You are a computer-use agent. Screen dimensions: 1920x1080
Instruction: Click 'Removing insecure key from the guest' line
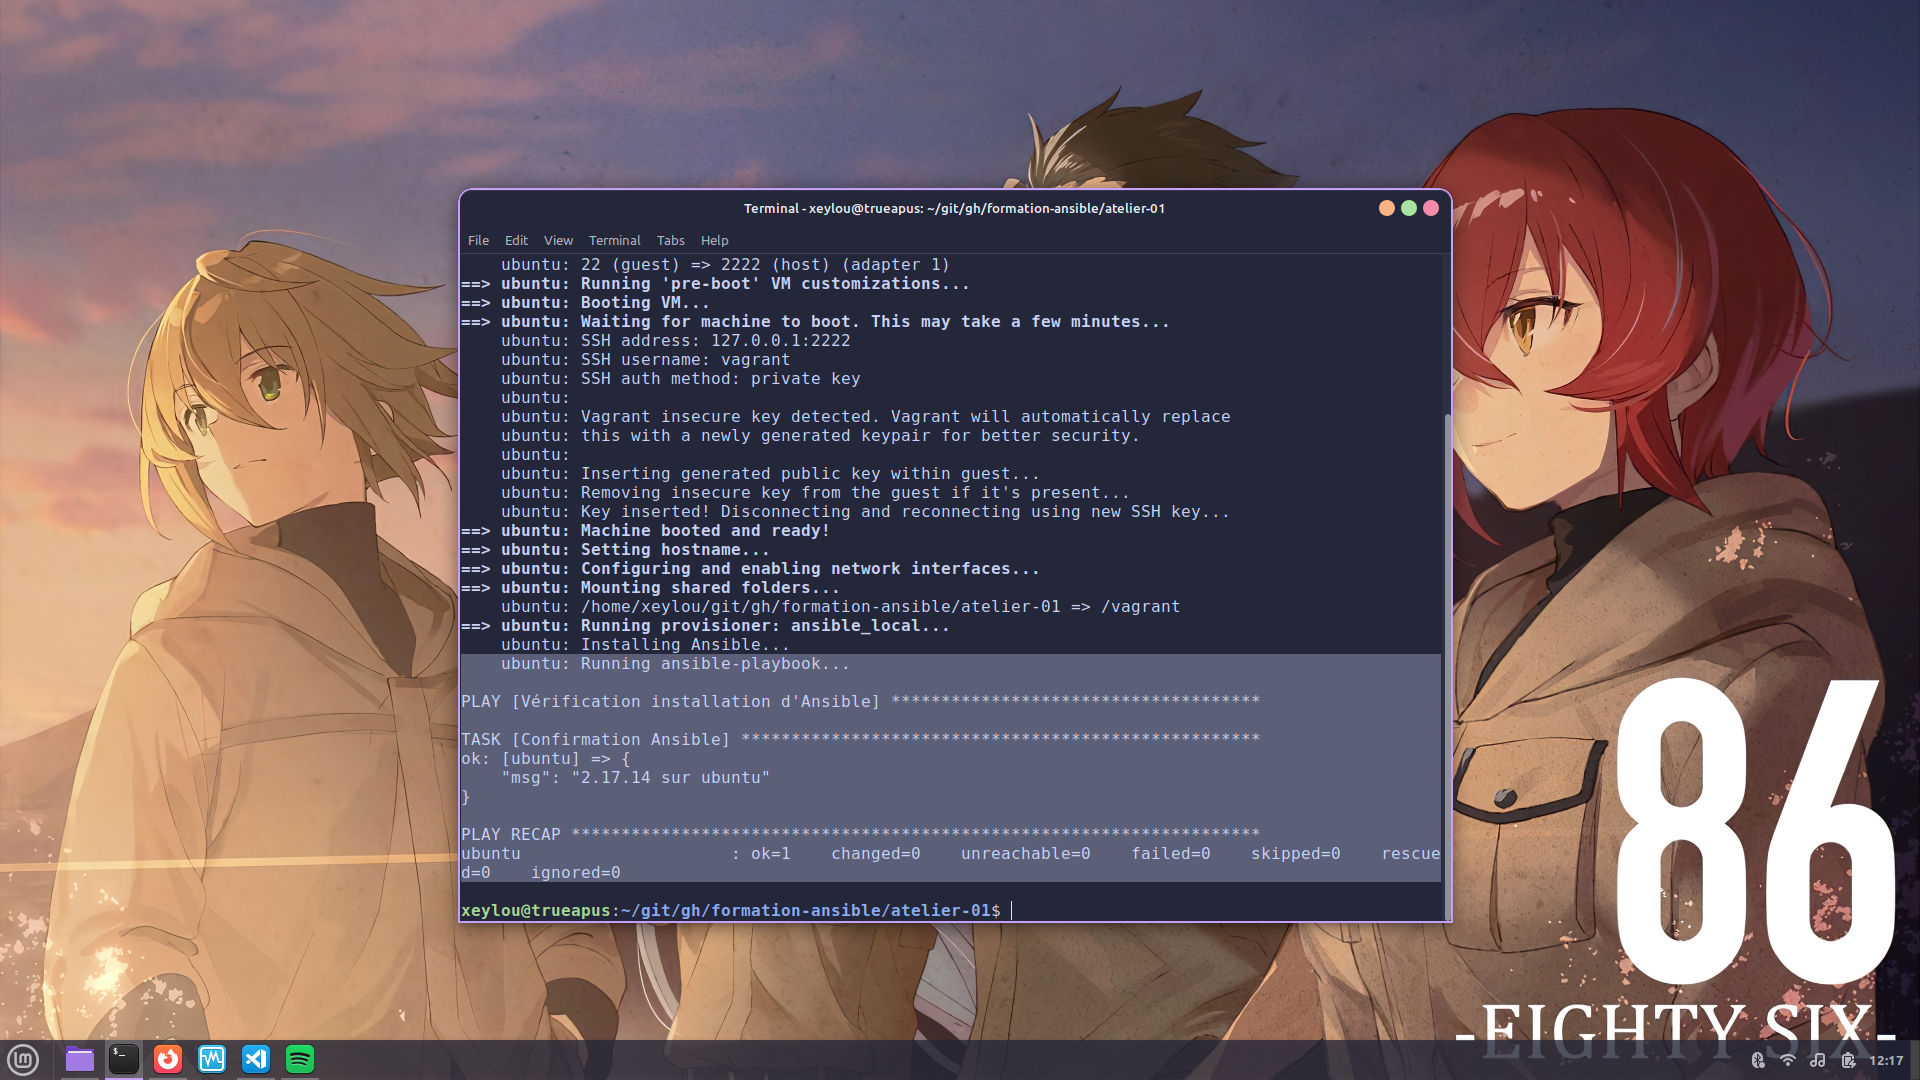(x=815, y=492)
